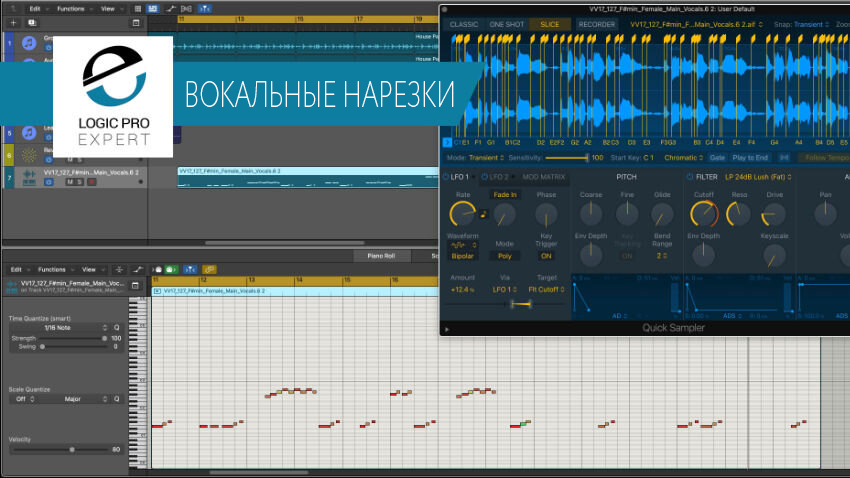Click the duplicate track icon beside the plus
This screenshot has width=850, height=478.
click(x=32, y=23)
